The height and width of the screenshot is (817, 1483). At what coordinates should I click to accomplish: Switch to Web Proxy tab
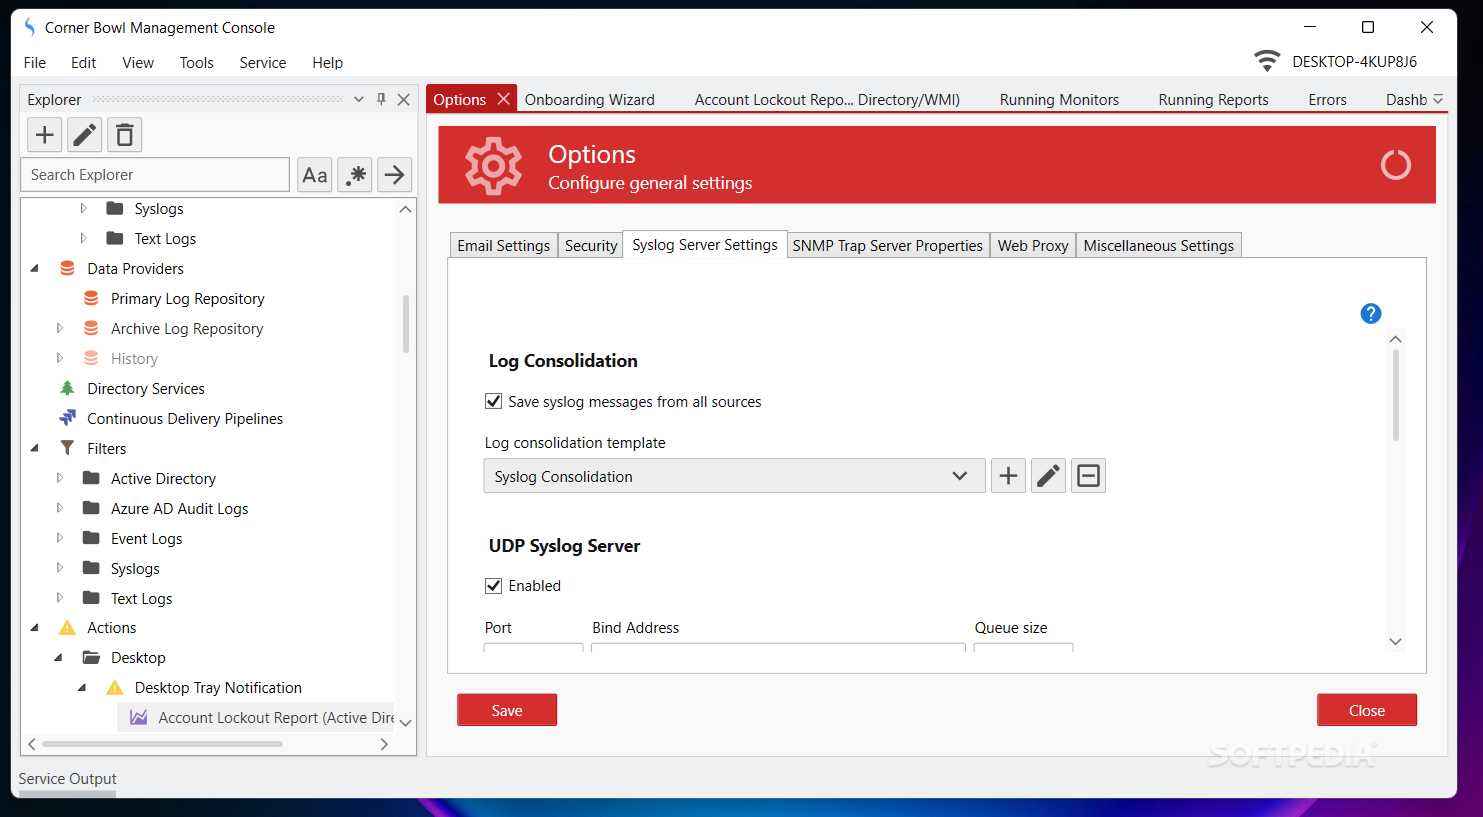coord(1033,245)
